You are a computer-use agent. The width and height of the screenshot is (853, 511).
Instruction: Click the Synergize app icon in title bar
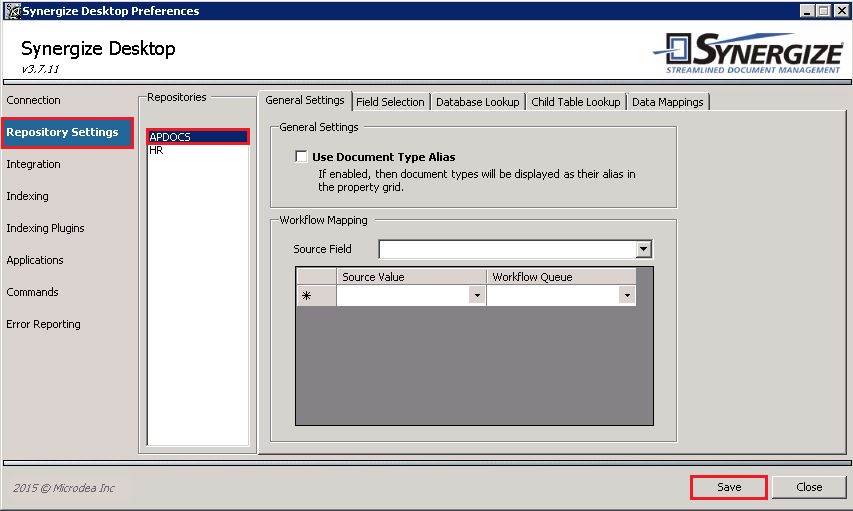[x=13, y=11]
